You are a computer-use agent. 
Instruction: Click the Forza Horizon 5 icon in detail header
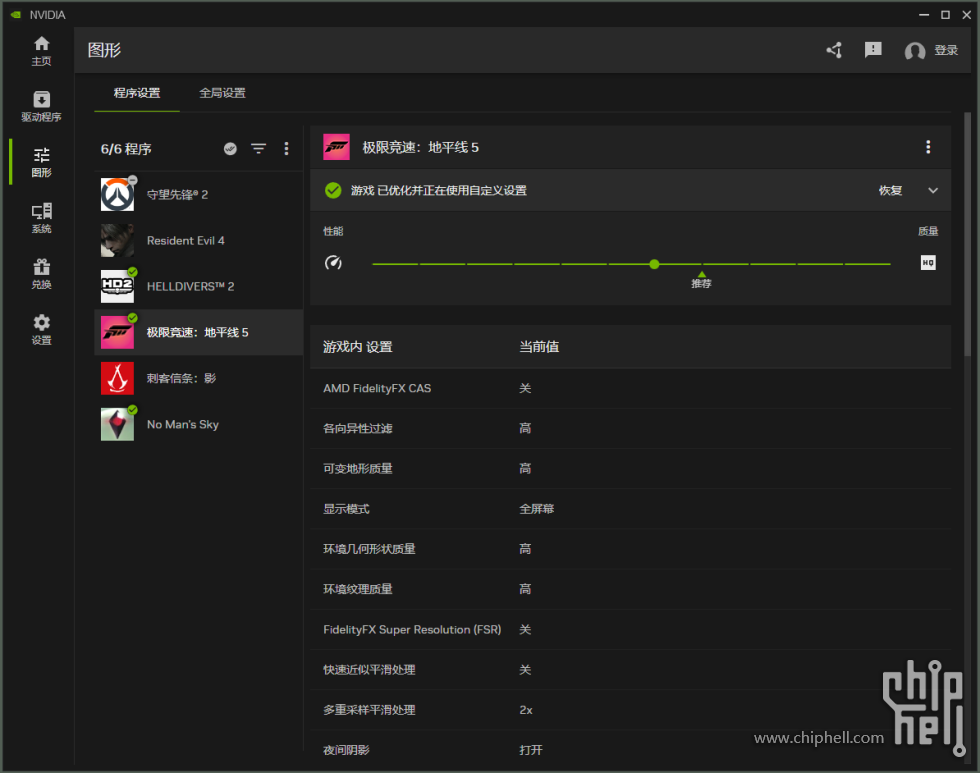(x=336, y=147)
